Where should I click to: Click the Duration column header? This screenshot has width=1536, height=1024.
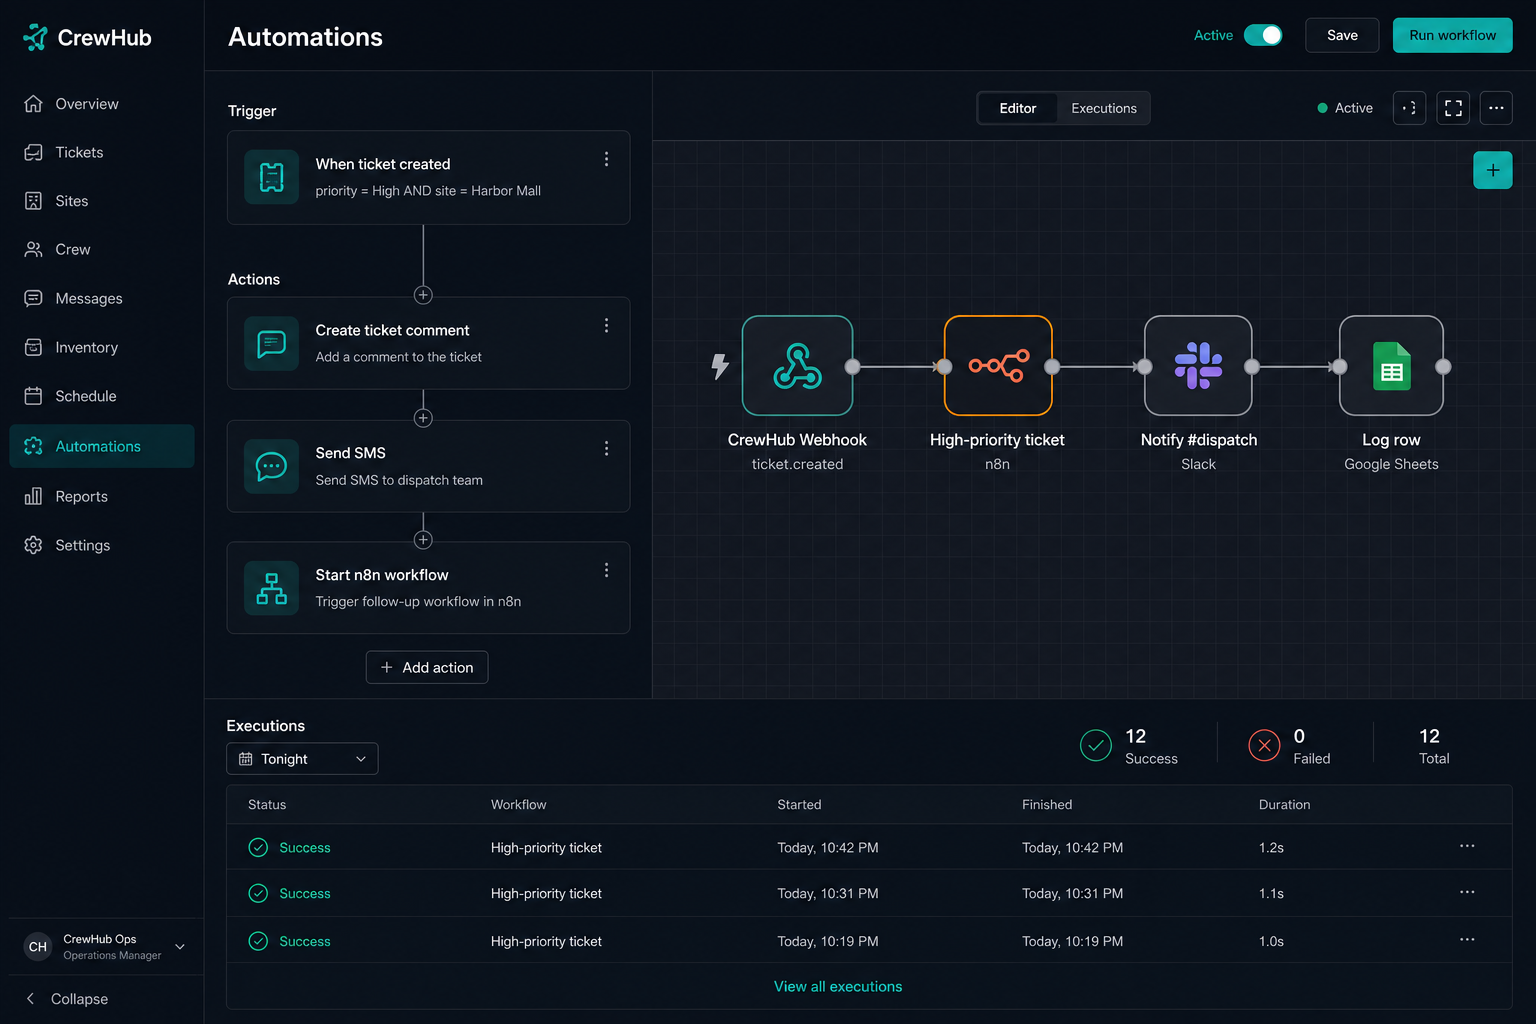(1284, 804)
